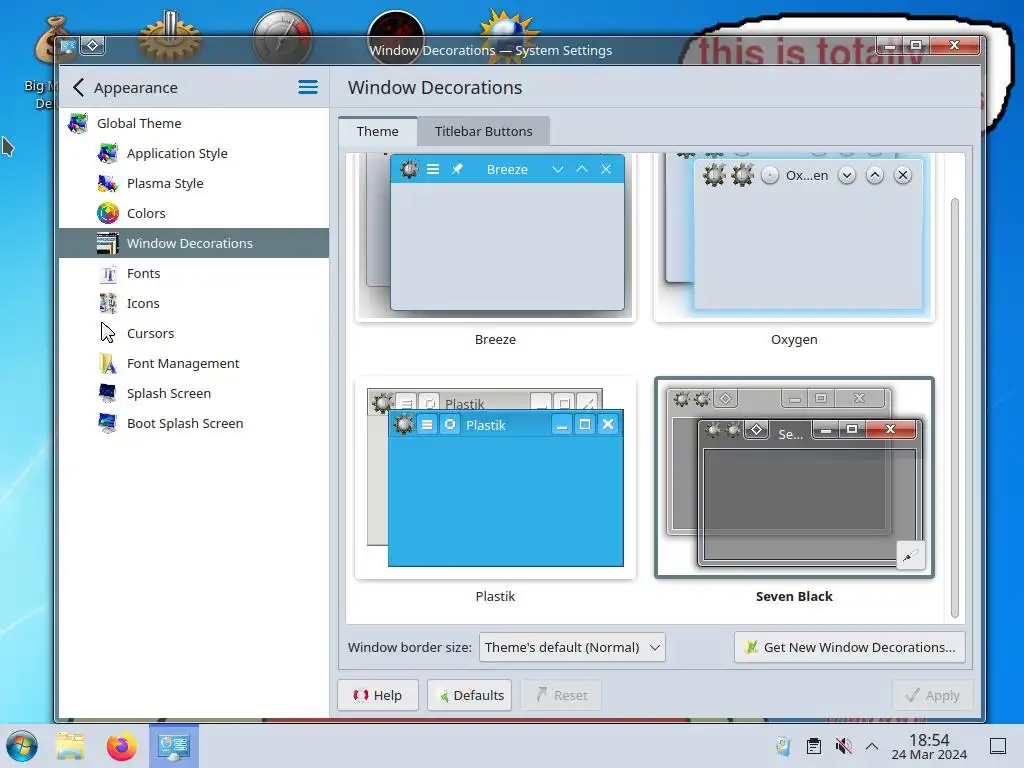Expand hidden system tray icons arrow
The image size is (1024, 768).
point(872,746)
